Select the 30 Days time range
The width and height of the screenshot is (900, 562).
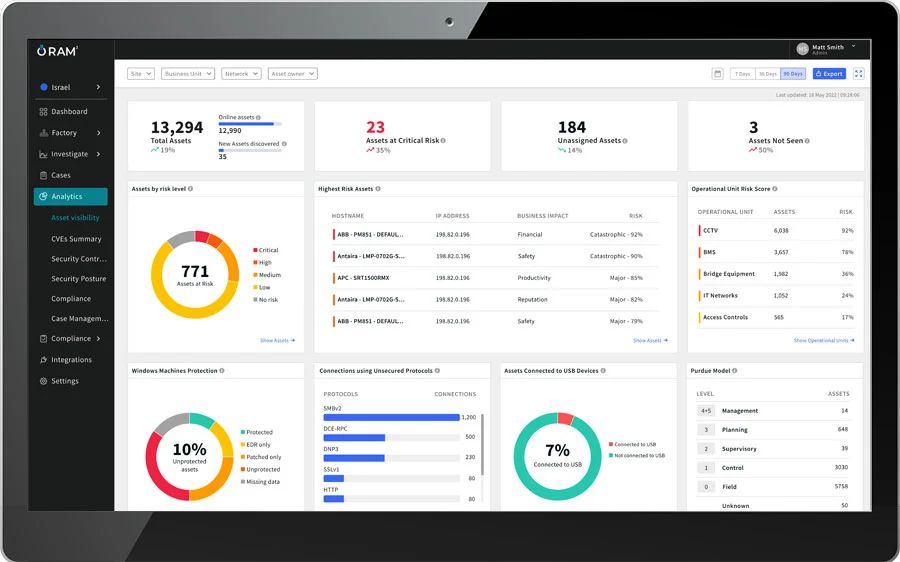[767, 73]
